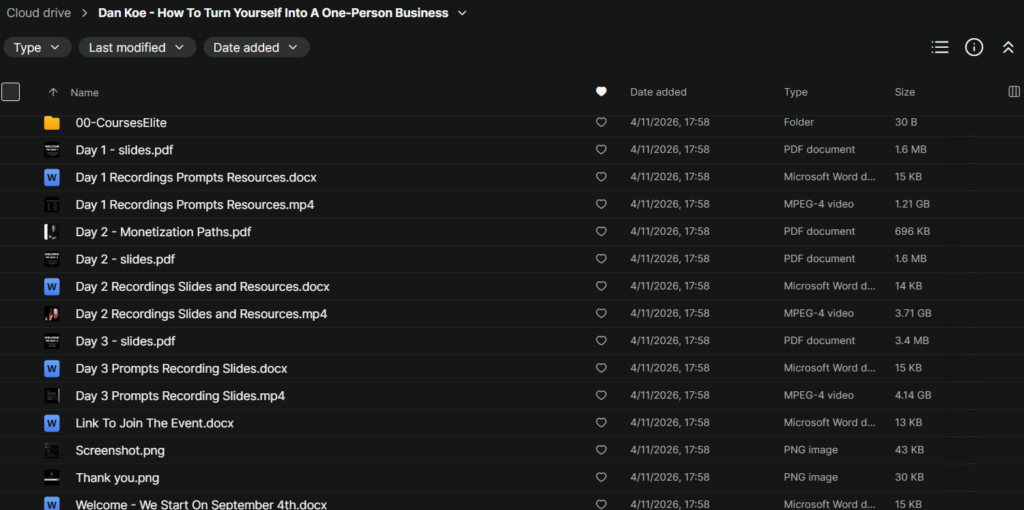Click the favorites heart column header
The height and width of the screenshot is (510, 1024).
click(x=601, y=92)
